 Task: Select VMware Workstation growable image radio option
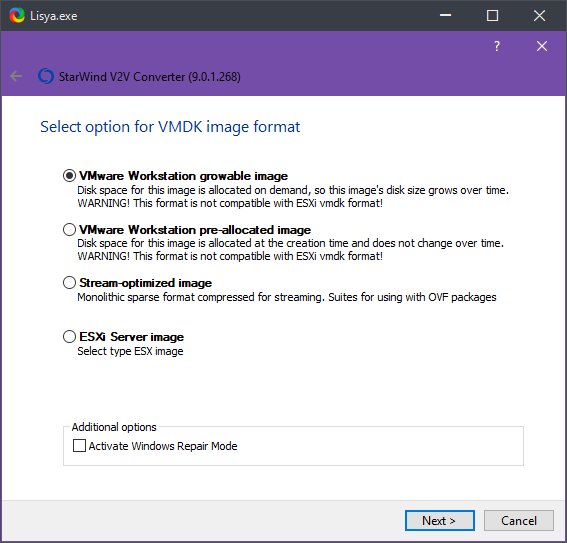tap(69, 176)
